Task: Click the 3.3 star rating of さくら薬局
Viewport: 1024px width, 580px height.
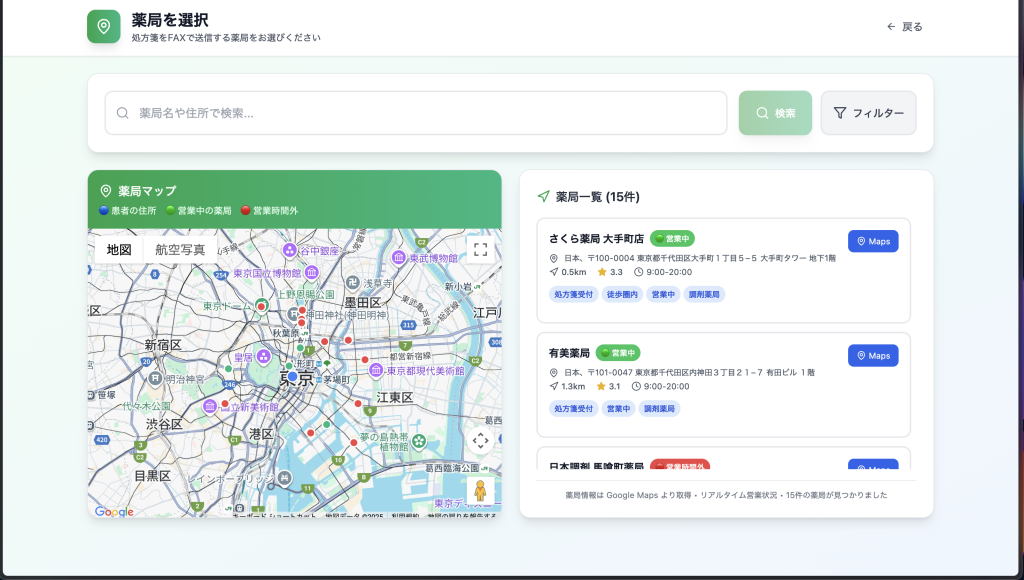Action: pos(610,272)
